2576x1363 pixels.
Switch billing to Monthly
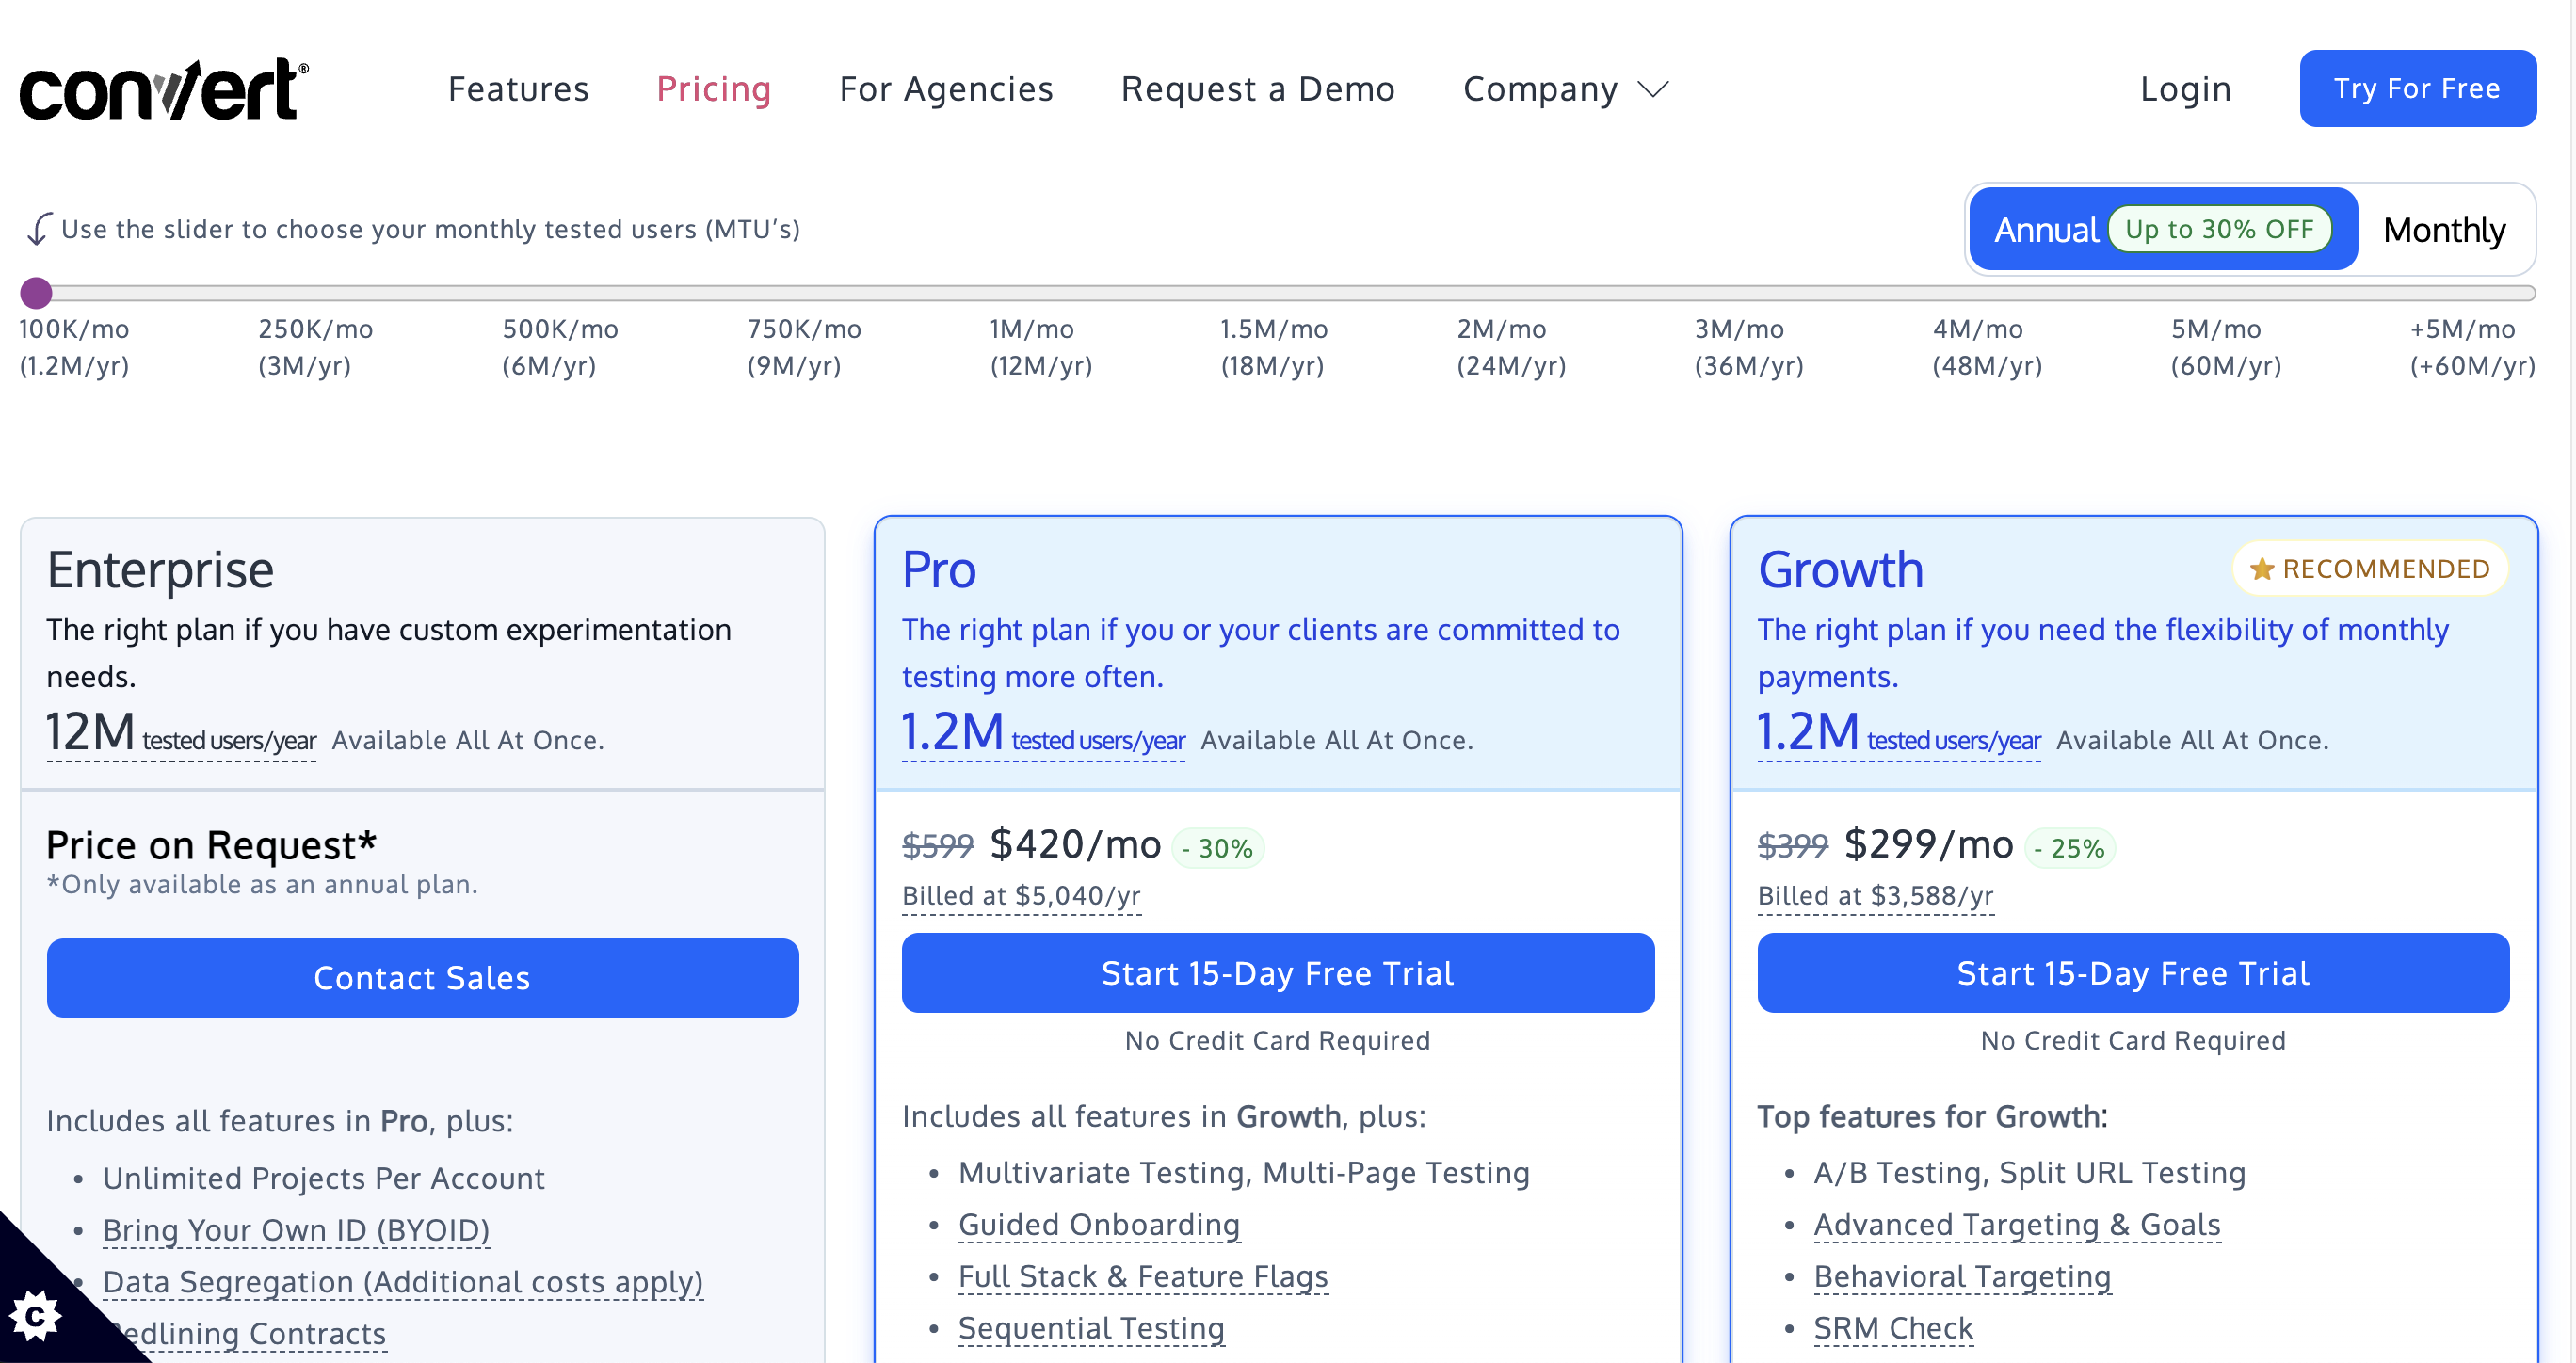tap(2444, 229)
